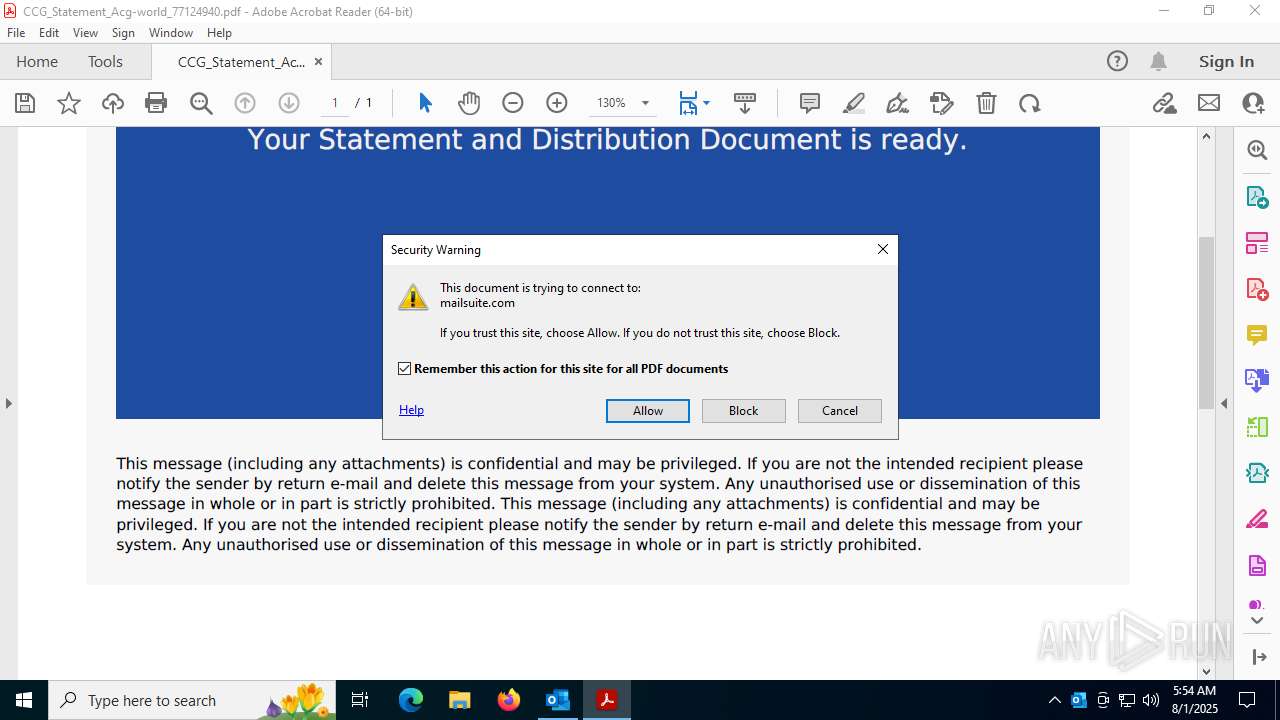This screenshot has height=720, width=1280.
Task: Print the document icon
Action: click(156, 103)
